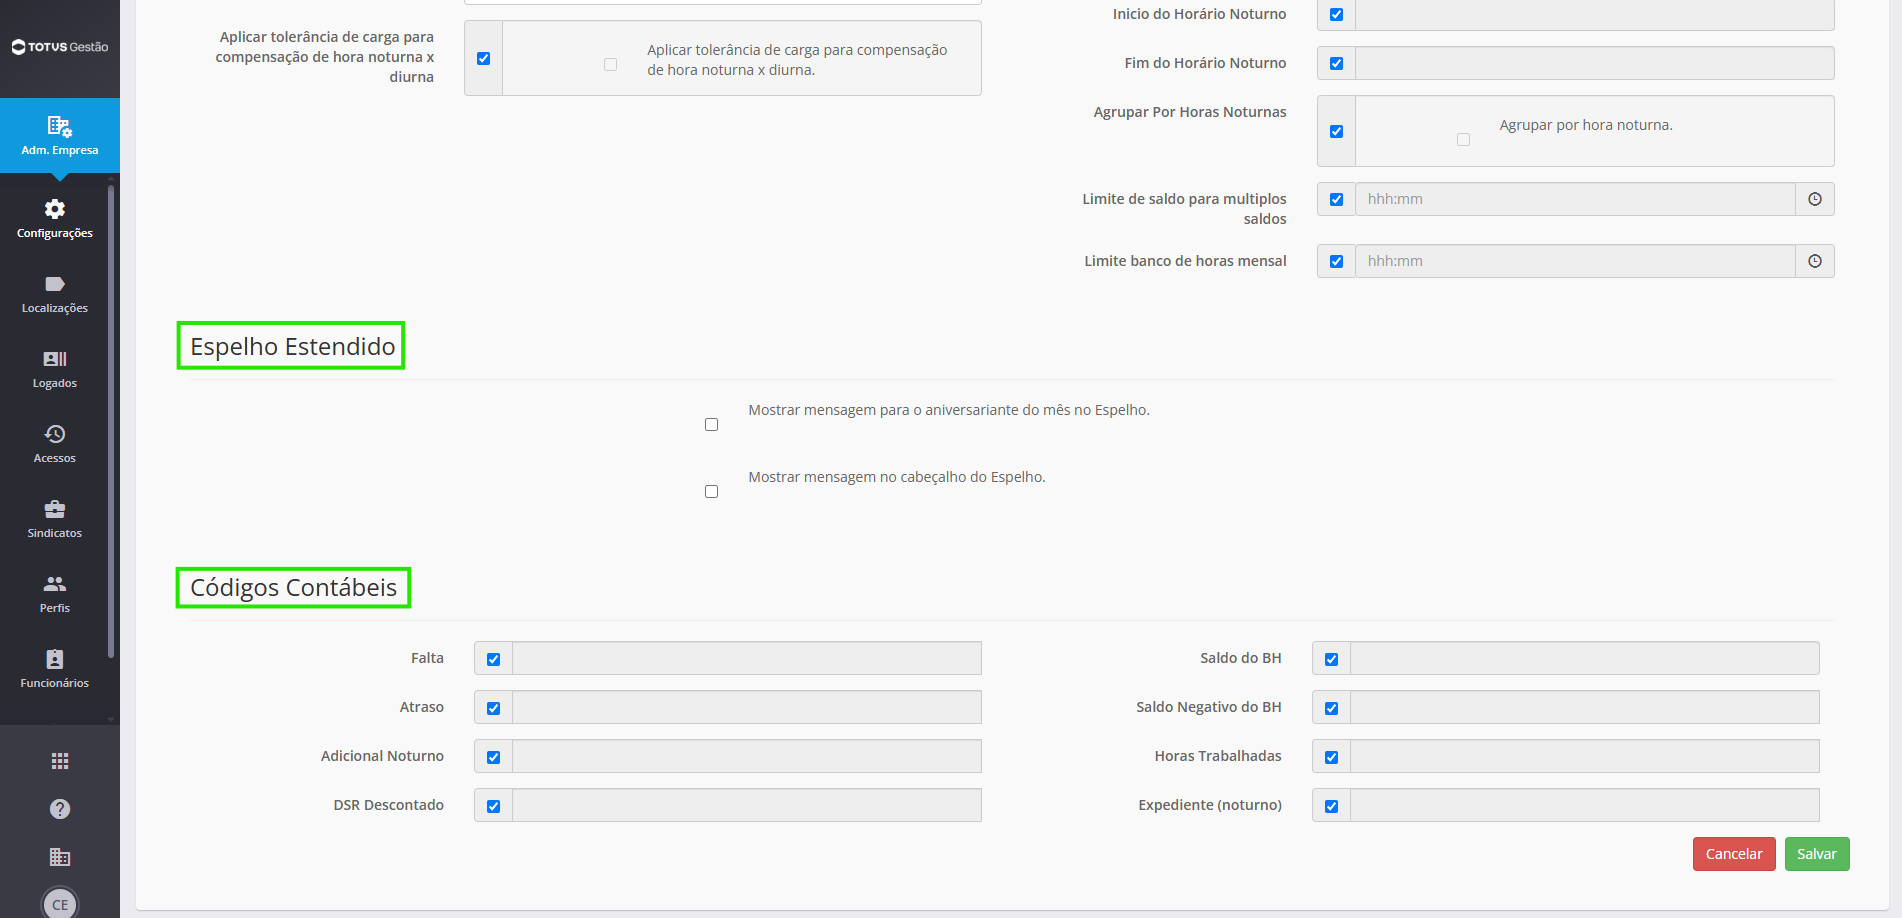Toggle the Adicional Noturno code checkbox
The width and height of the screenshot is (1902, 918).
(x=493, y=757)
